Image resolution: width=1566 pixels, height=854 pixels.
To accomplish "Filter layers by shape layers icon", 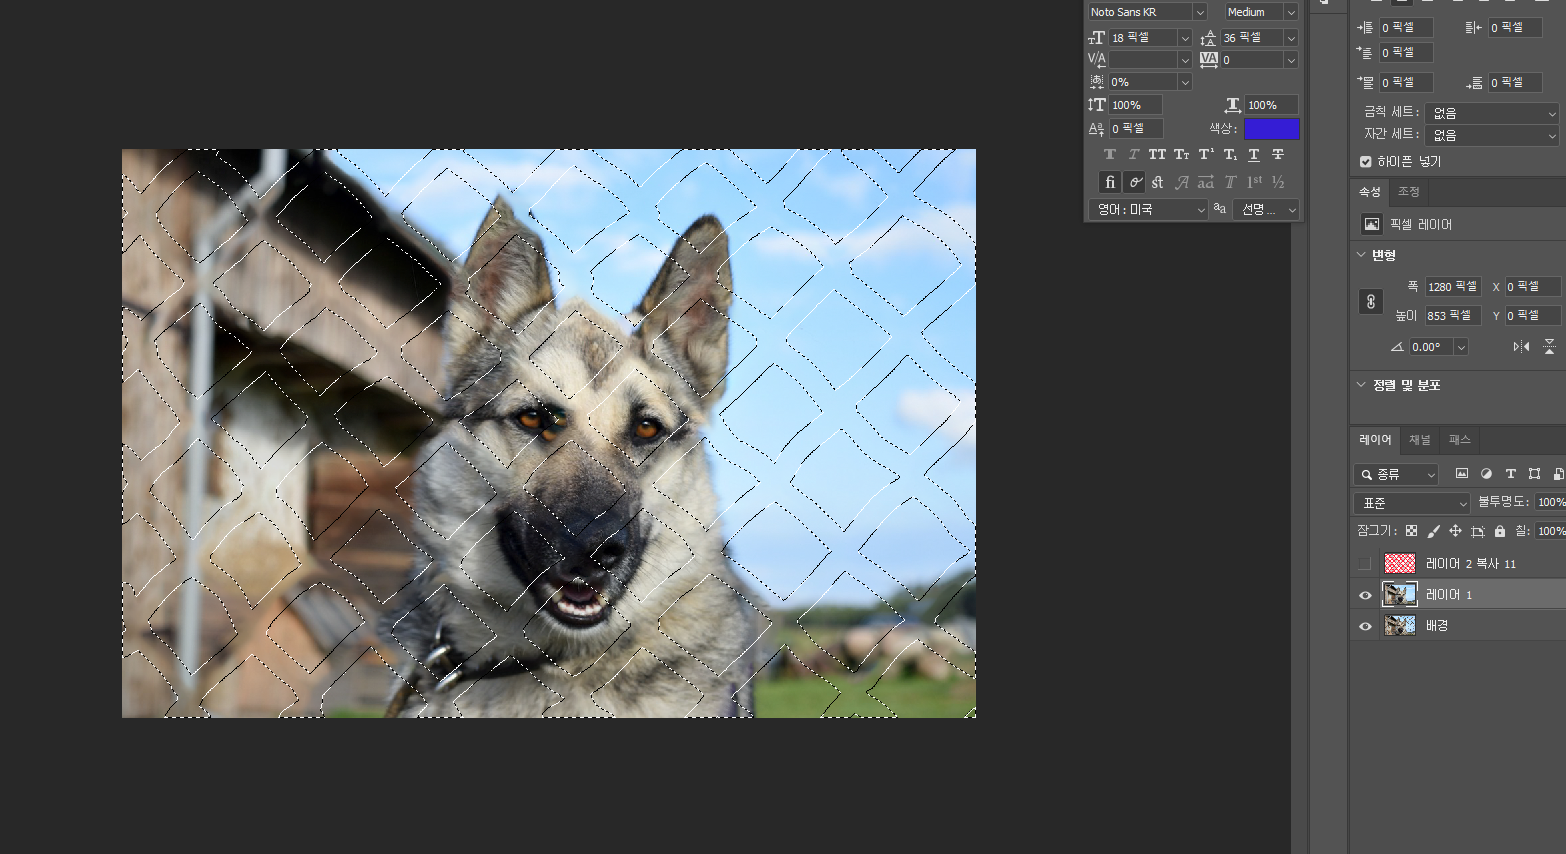I will coord(1534,474).
